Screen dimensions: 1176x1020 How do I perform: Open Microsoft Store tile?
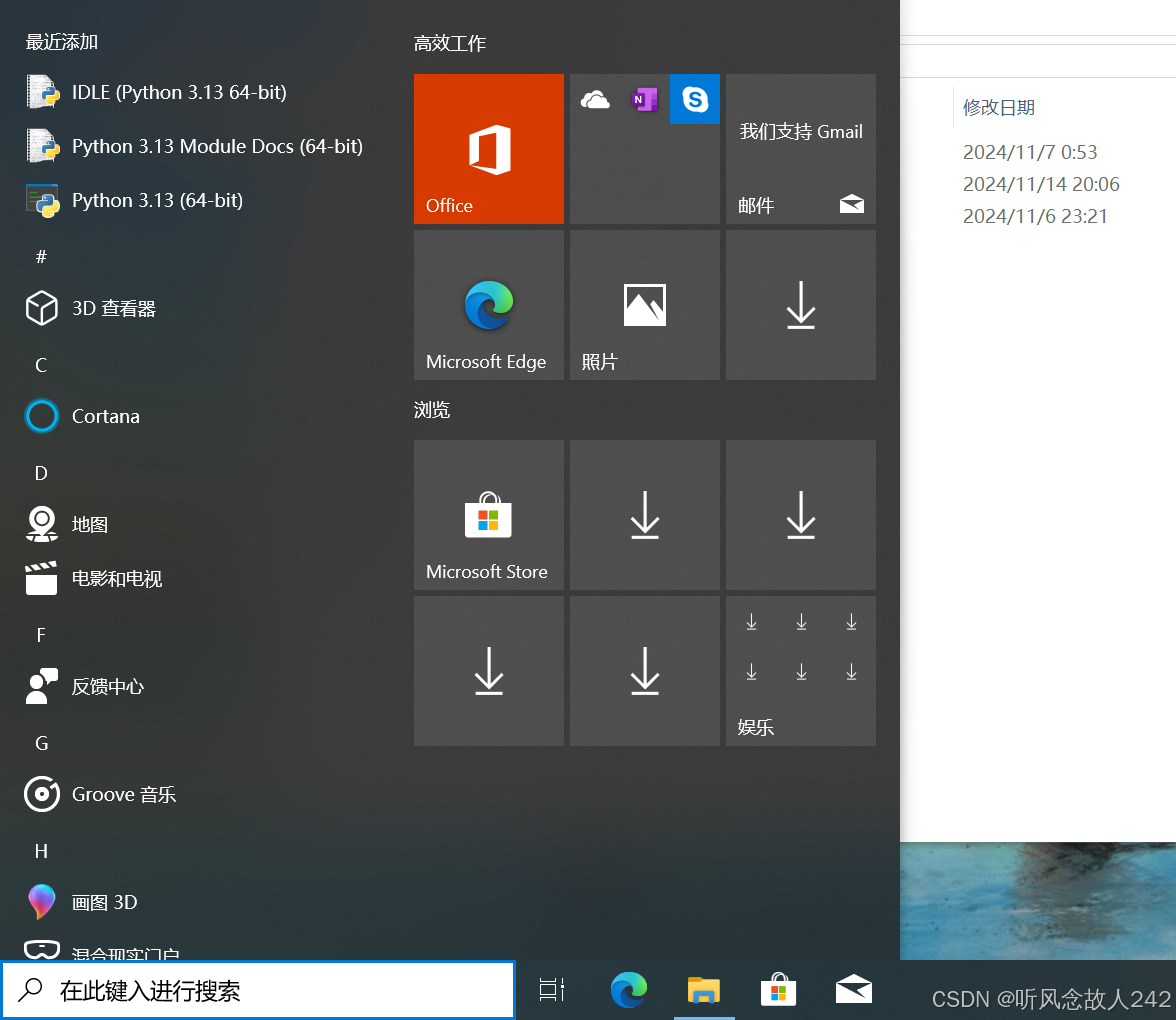tap(488, 514)
